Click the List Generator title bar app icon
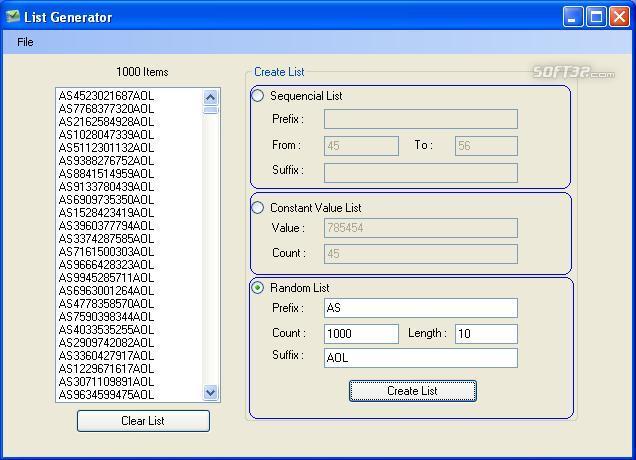This screenshot has height=460, width=636. click(13, 17)
